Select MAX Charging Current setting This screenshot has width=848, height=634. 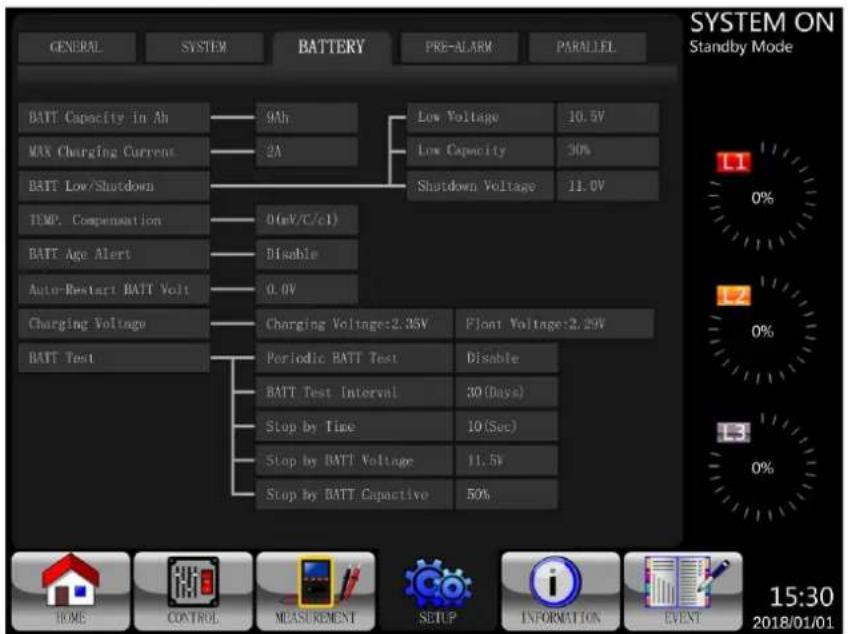click(x=114, y=151)
